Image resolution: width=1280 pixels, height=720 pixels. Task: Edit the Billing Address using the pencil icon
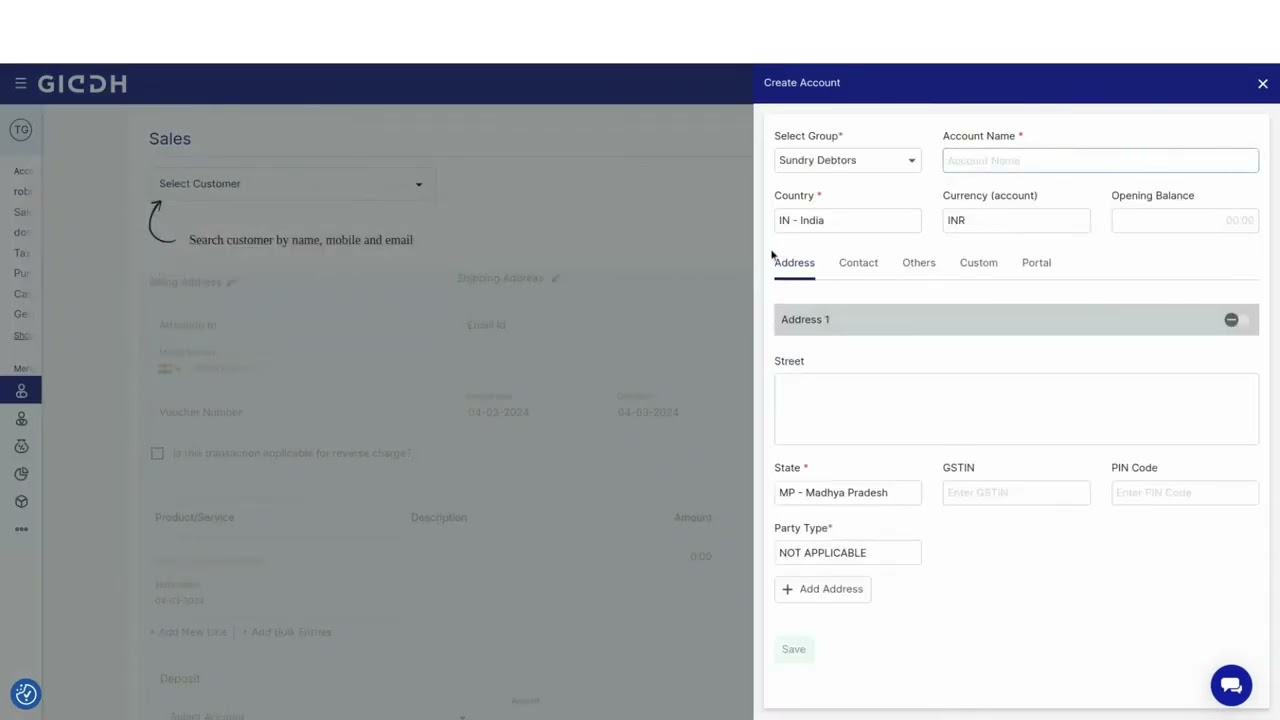click(232, 283)
